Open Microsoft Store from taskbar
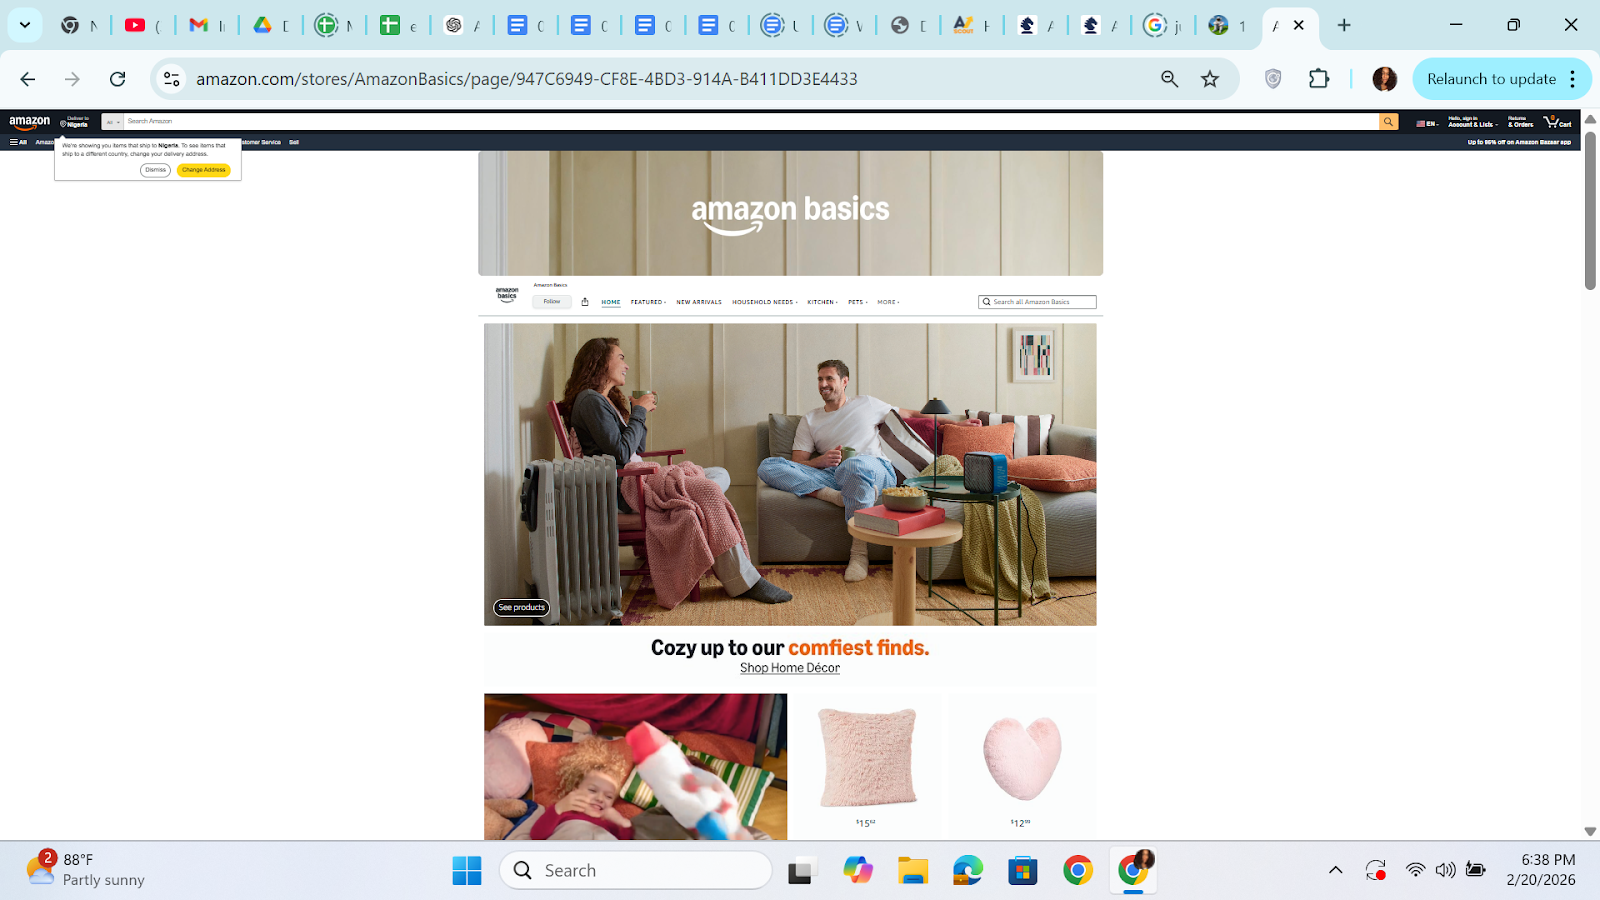This screenshot has width=1600, height=900. tap(1022, 871)
